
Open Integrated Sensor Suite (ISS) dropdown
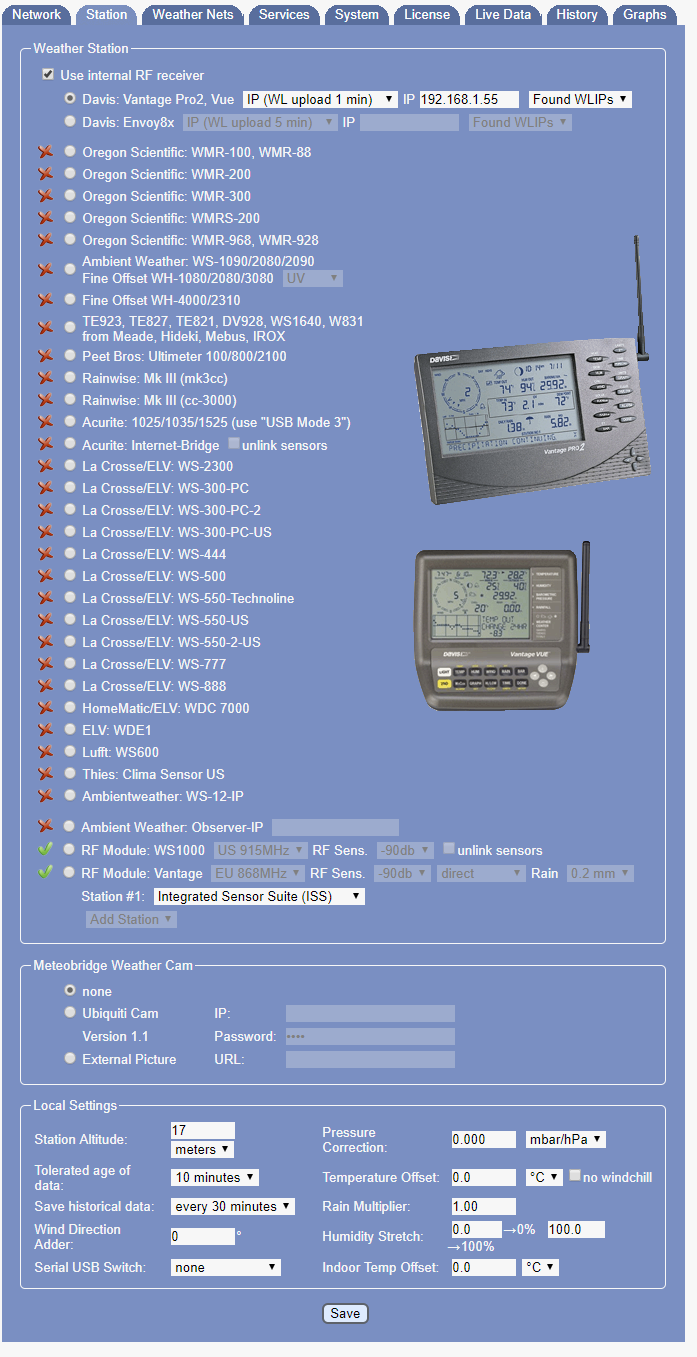tap(259, 896)
